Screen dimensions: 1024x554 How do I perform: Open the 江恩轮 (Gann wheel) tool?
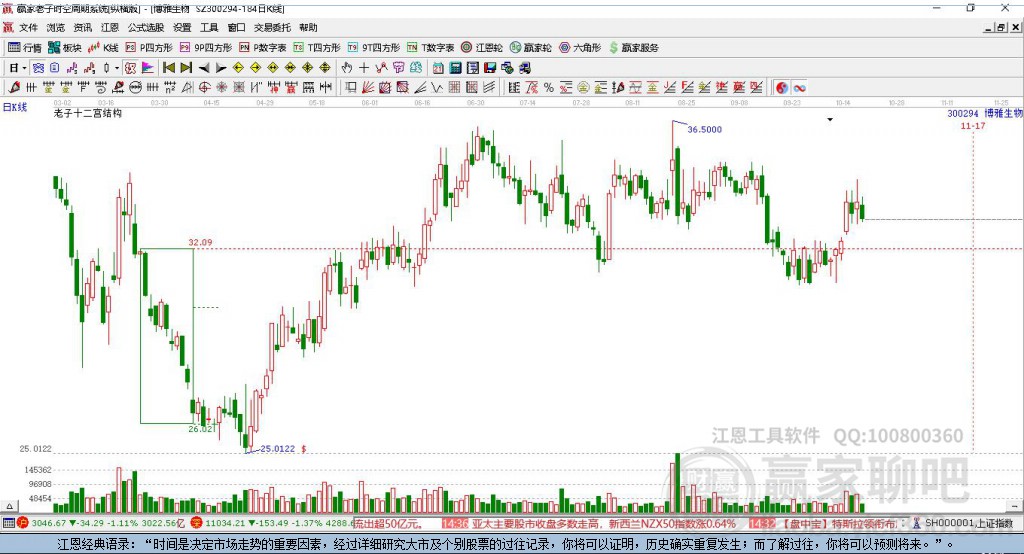482,48
